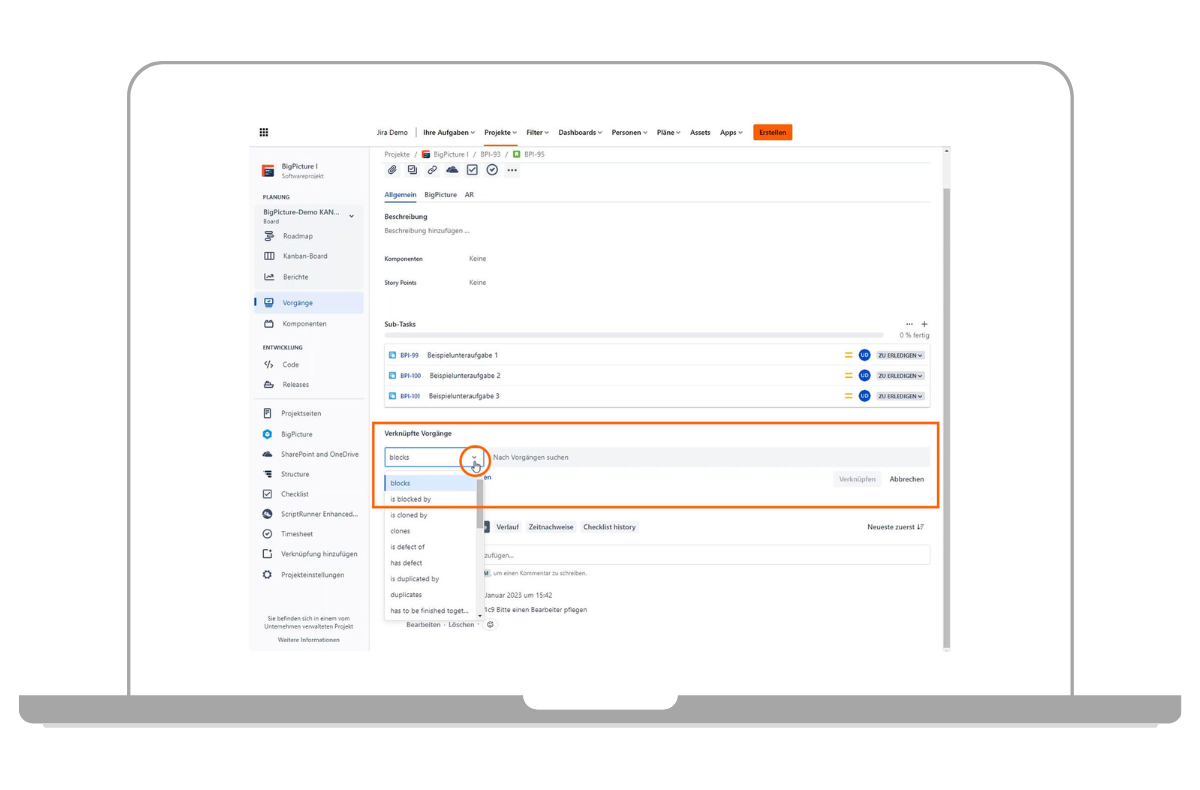Screen dimensions: 1200x790
Task: Switch to the BigPicture tab
Action: 440,195
